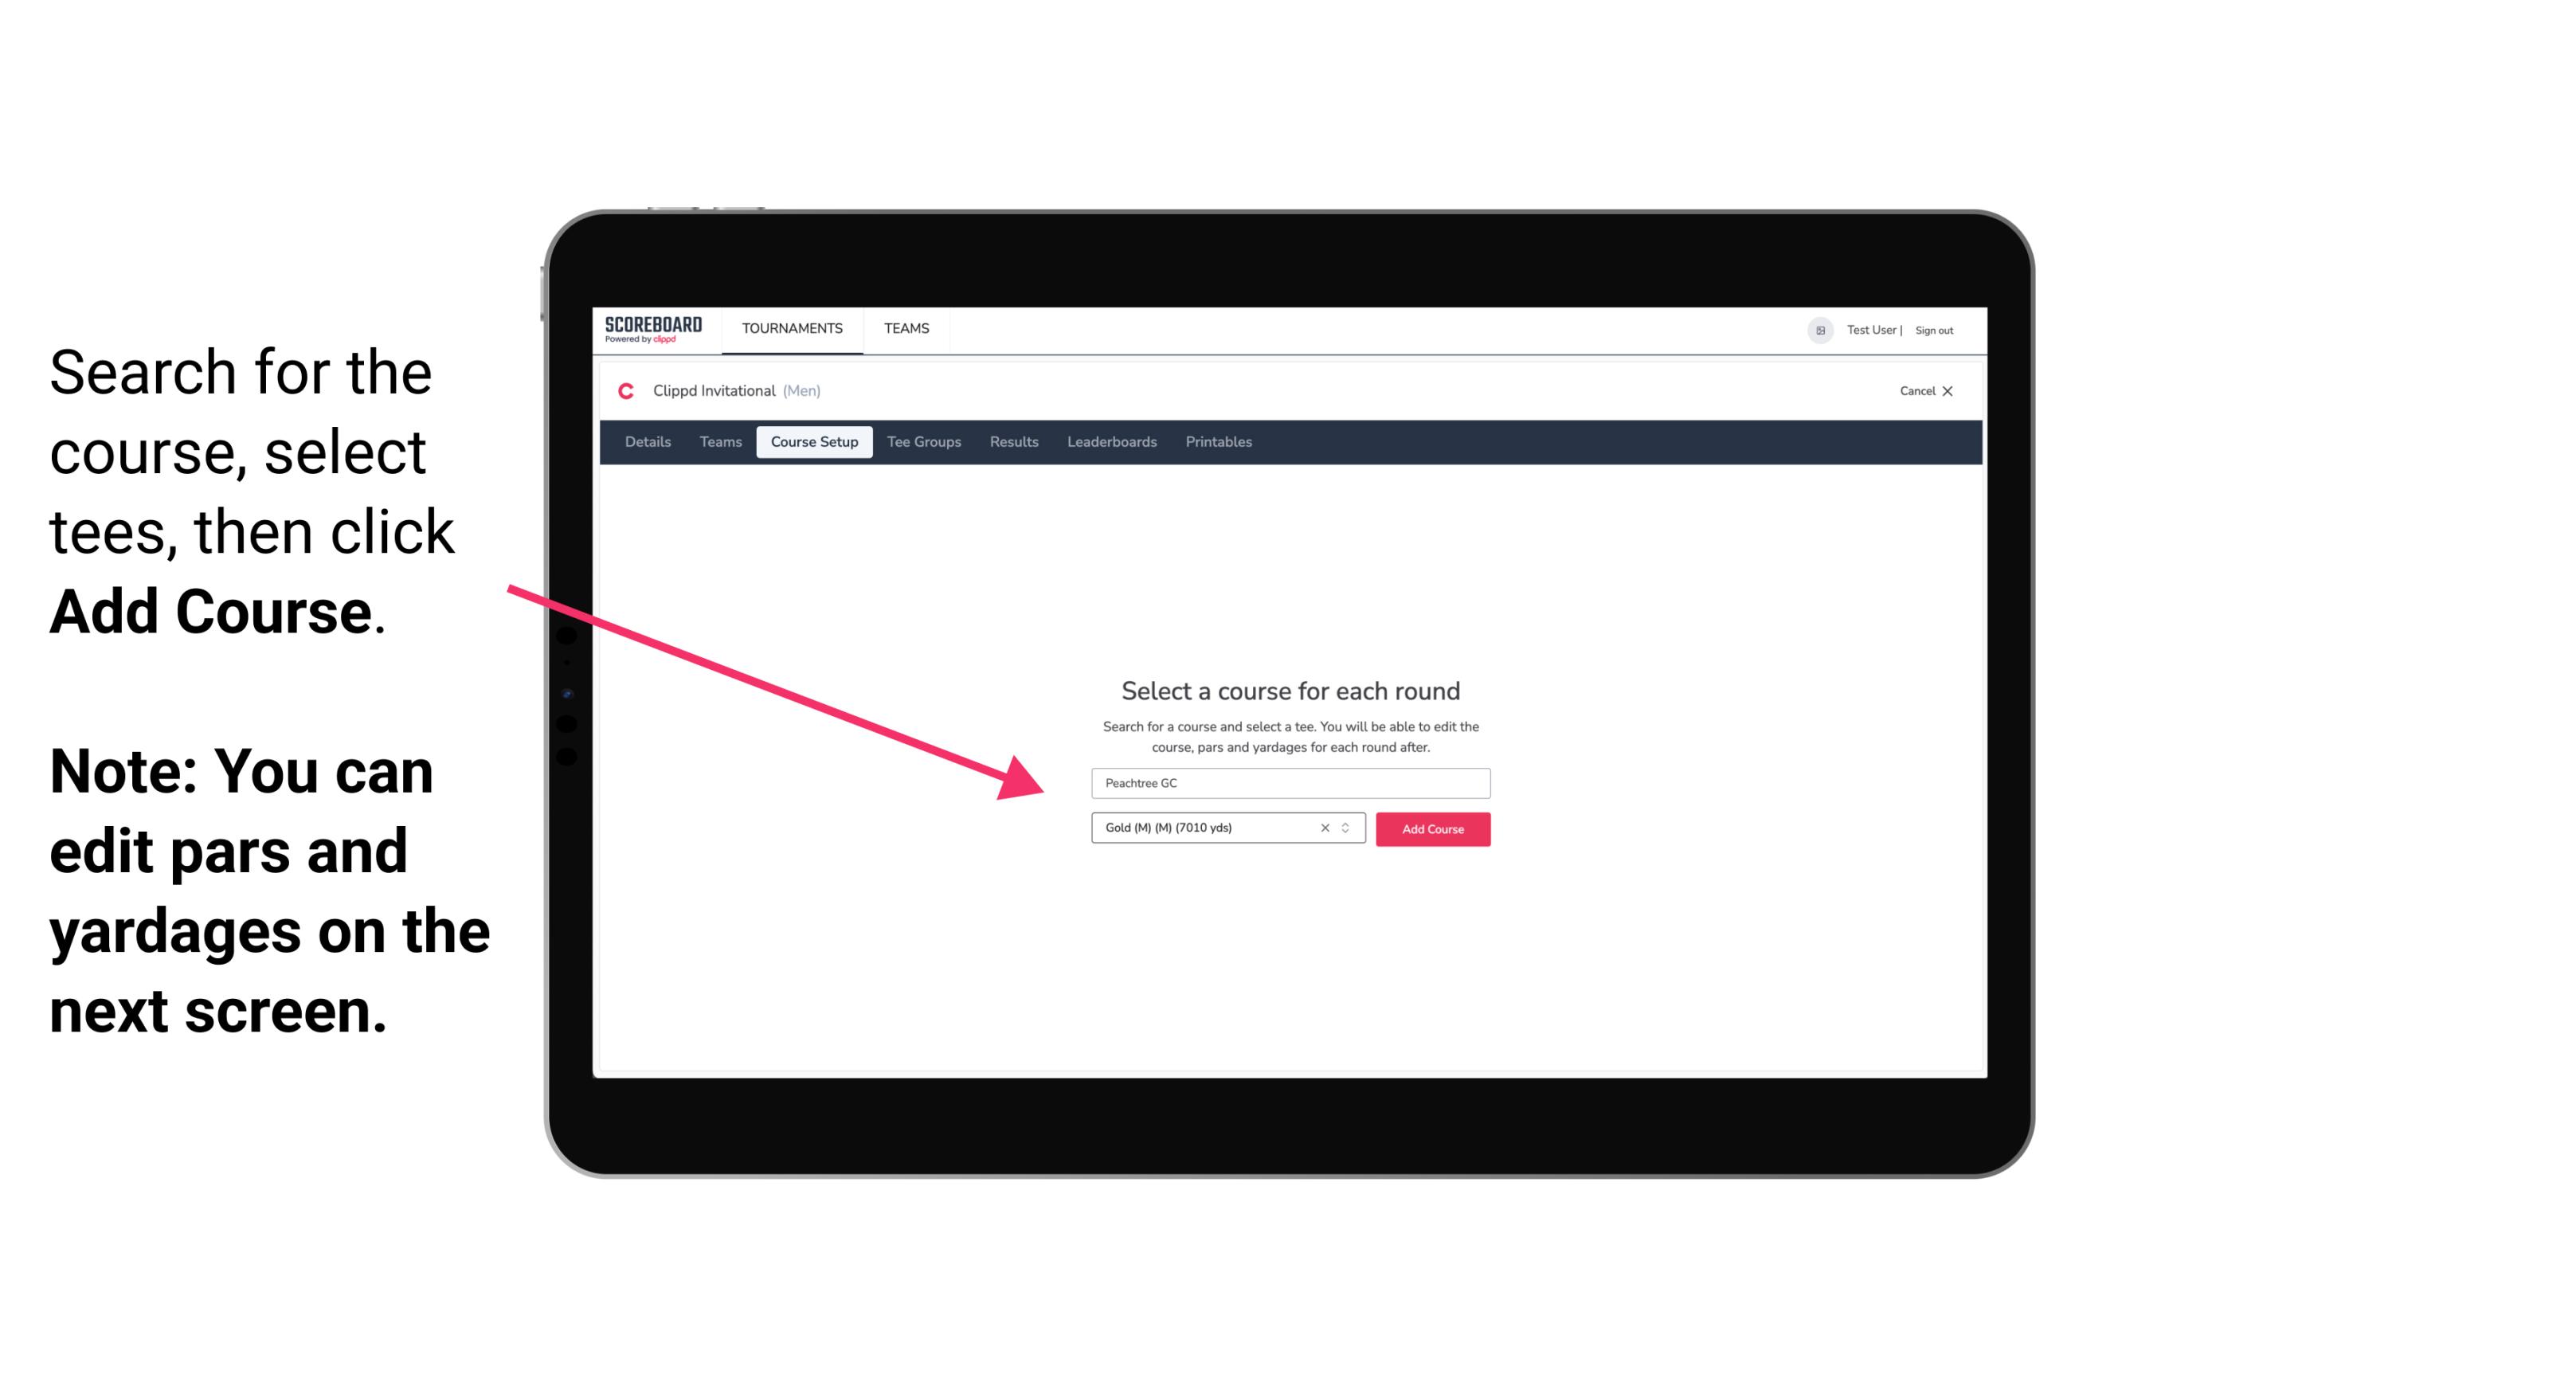Click the Sign out link
Viewport: 2576px width, 1386px height.
[1929, 330]
